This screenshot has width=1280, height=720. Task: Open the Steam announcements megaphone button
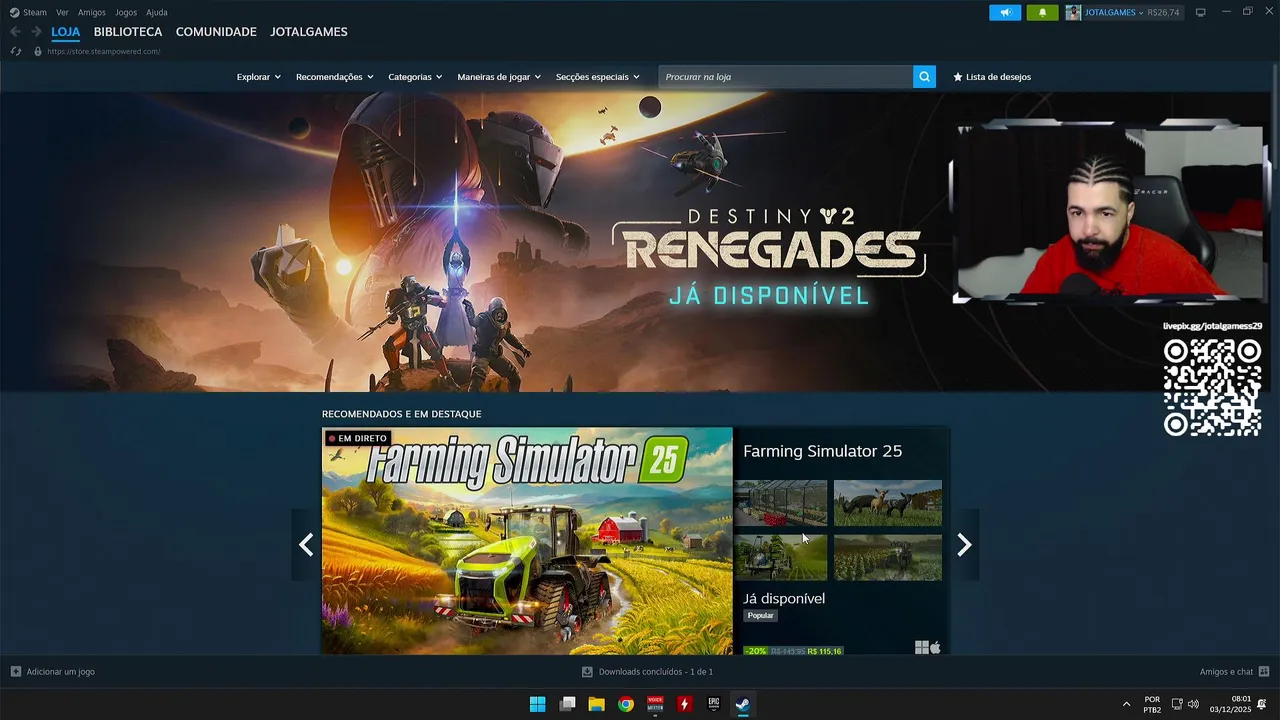[1005, 12]
